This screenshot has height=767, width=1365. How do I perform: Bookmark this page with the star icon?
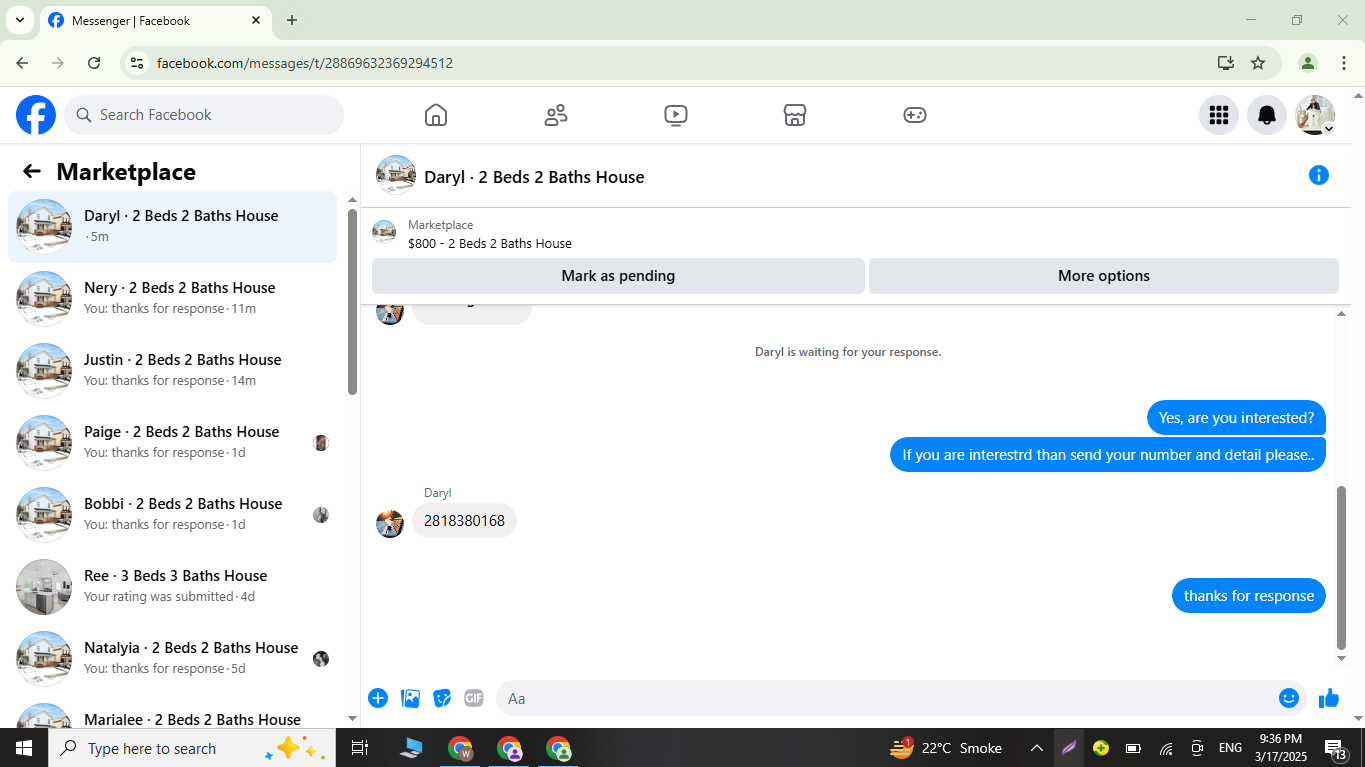click(x=1258, y=63)
